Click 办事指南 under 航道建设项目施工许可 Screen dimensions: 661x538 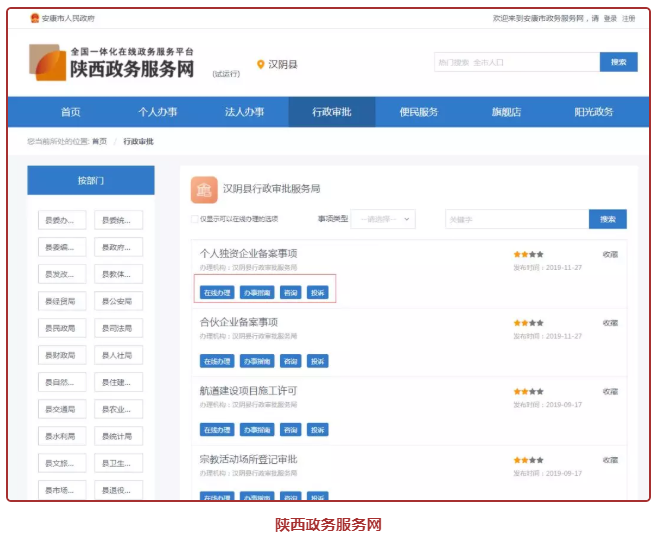click(257, 430)
